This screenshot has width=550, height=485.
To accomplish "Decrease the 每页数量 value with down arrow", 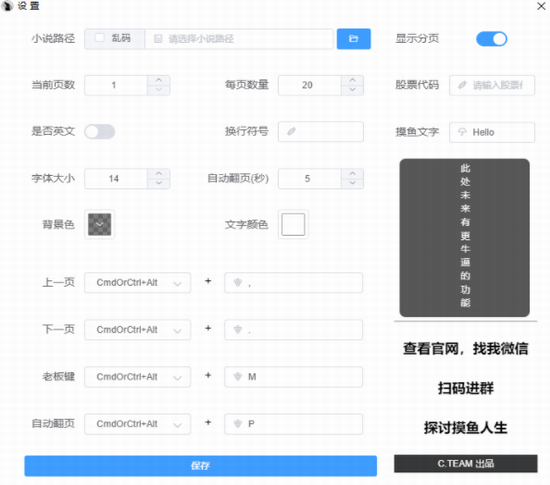I will [x=353, y=90].
